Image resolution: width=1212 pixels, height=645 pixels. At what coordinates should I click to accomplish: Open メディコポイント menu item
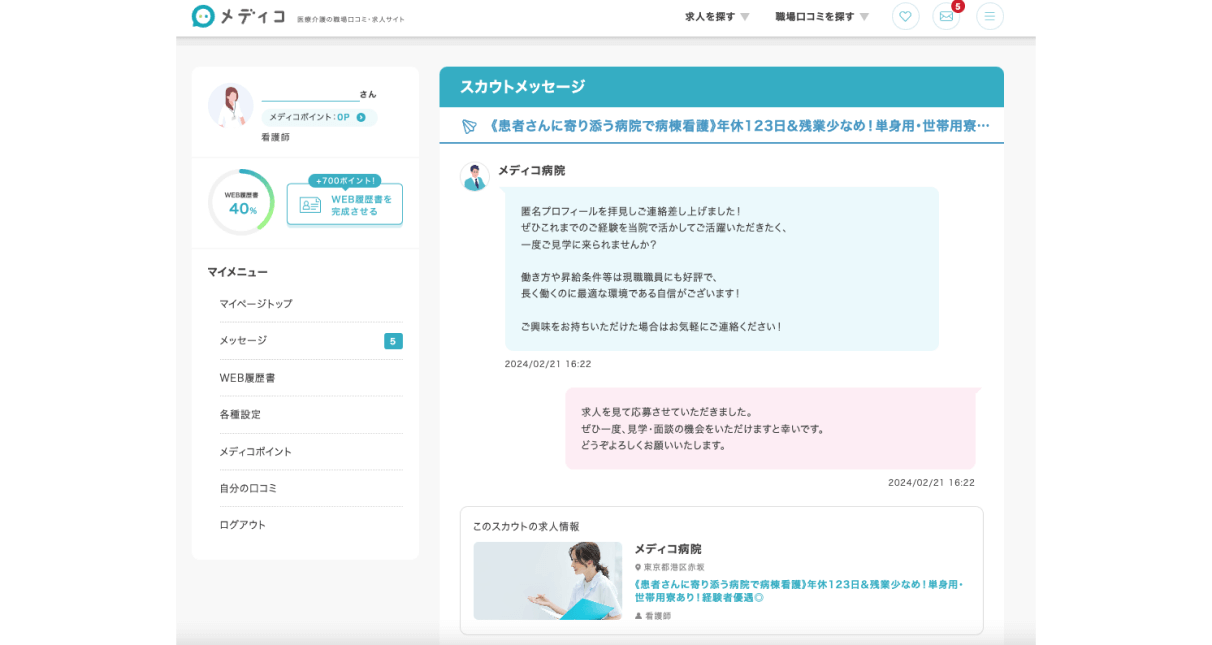(x=256, y=452)
